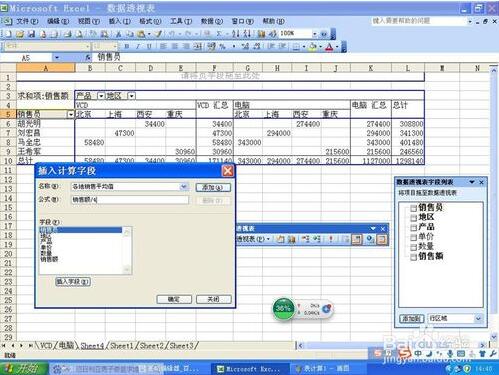
Task: Open the 行区域 area dropdown in field list
Action: [x=478, y=318]
